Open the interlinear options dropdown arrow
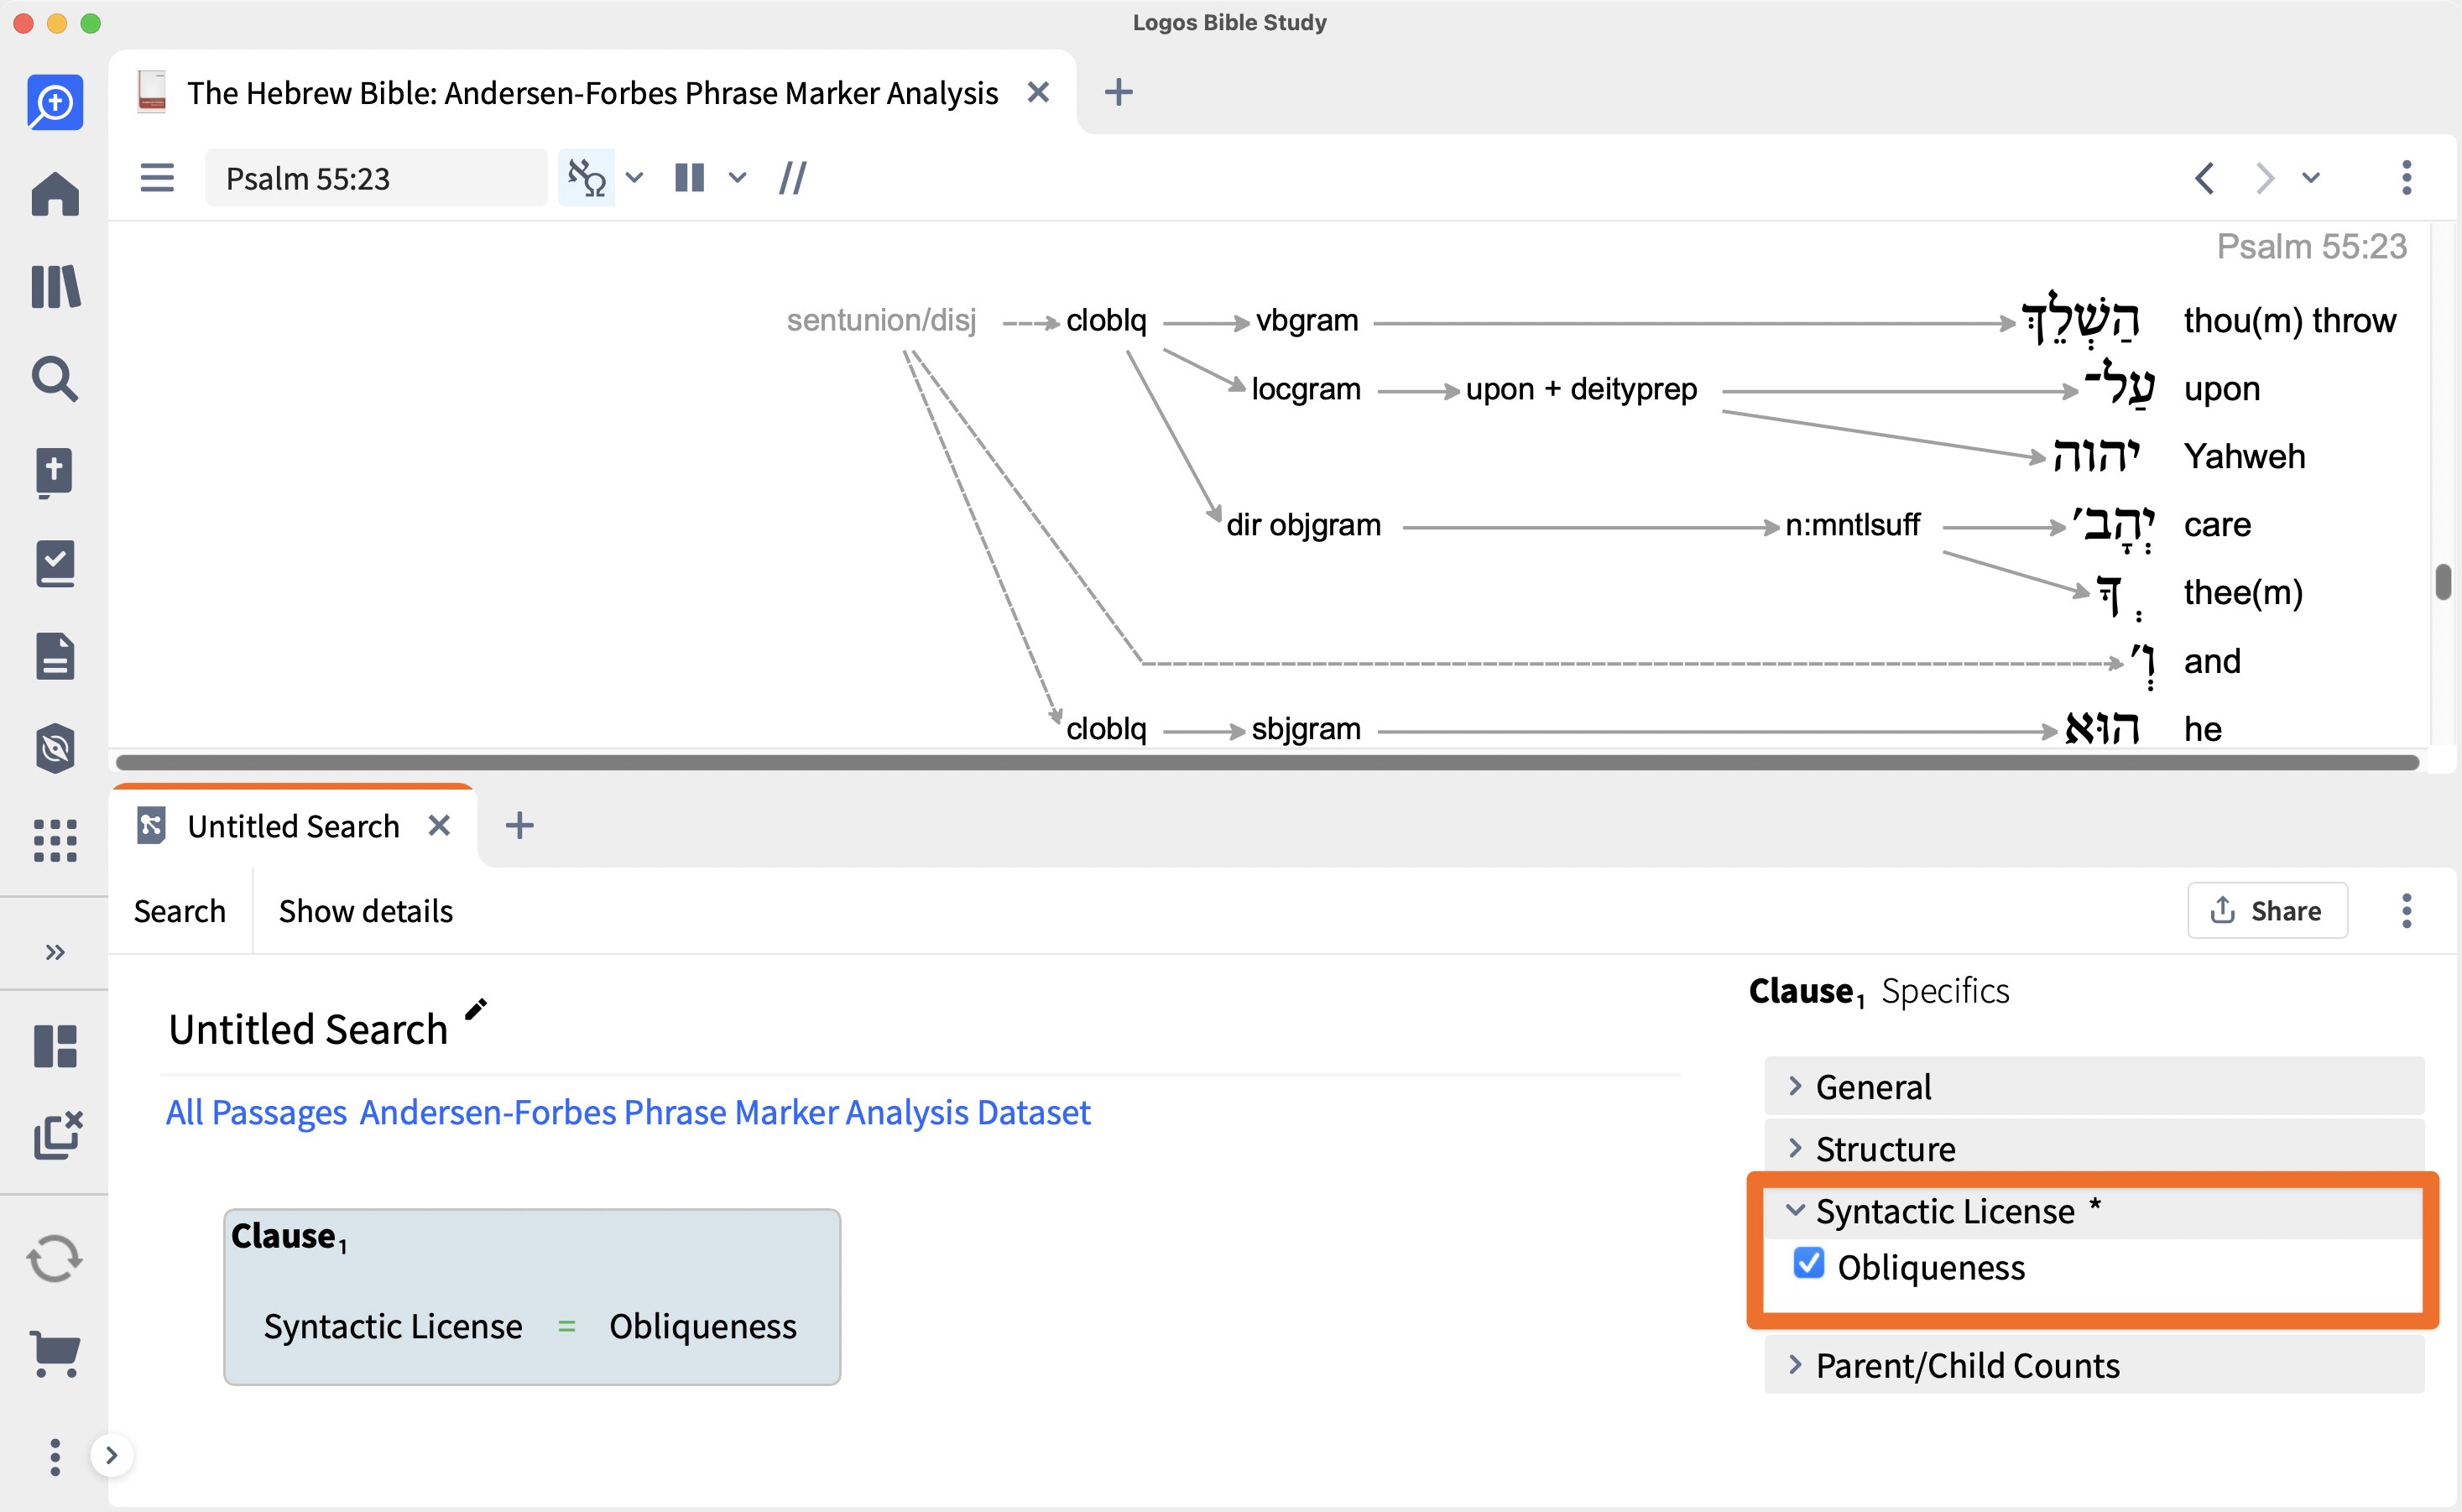 click(x=634, y=178)
